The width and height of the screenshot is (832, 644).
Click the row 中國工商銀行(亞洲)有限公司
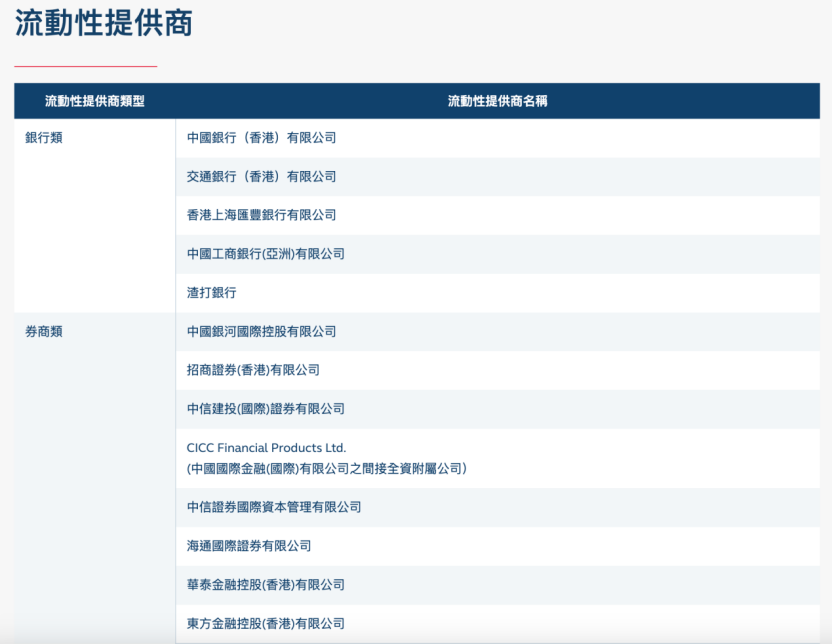[x=498, y=254]
